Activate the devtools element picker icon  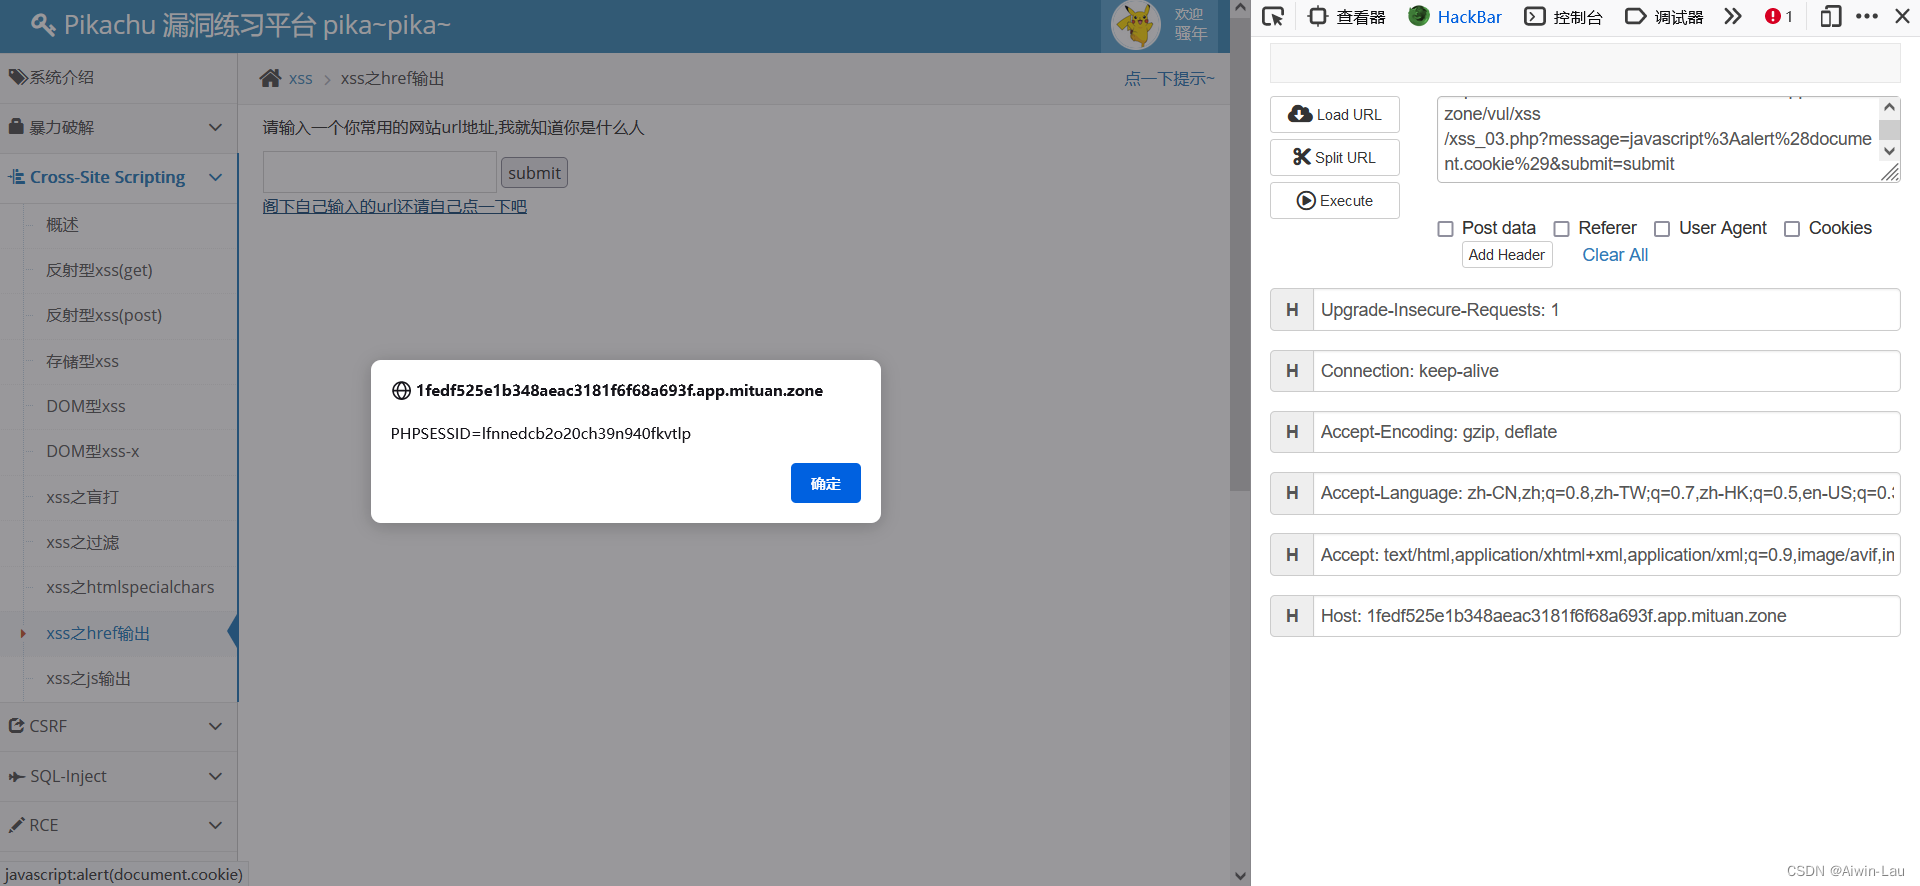[x=1273, y=16]
